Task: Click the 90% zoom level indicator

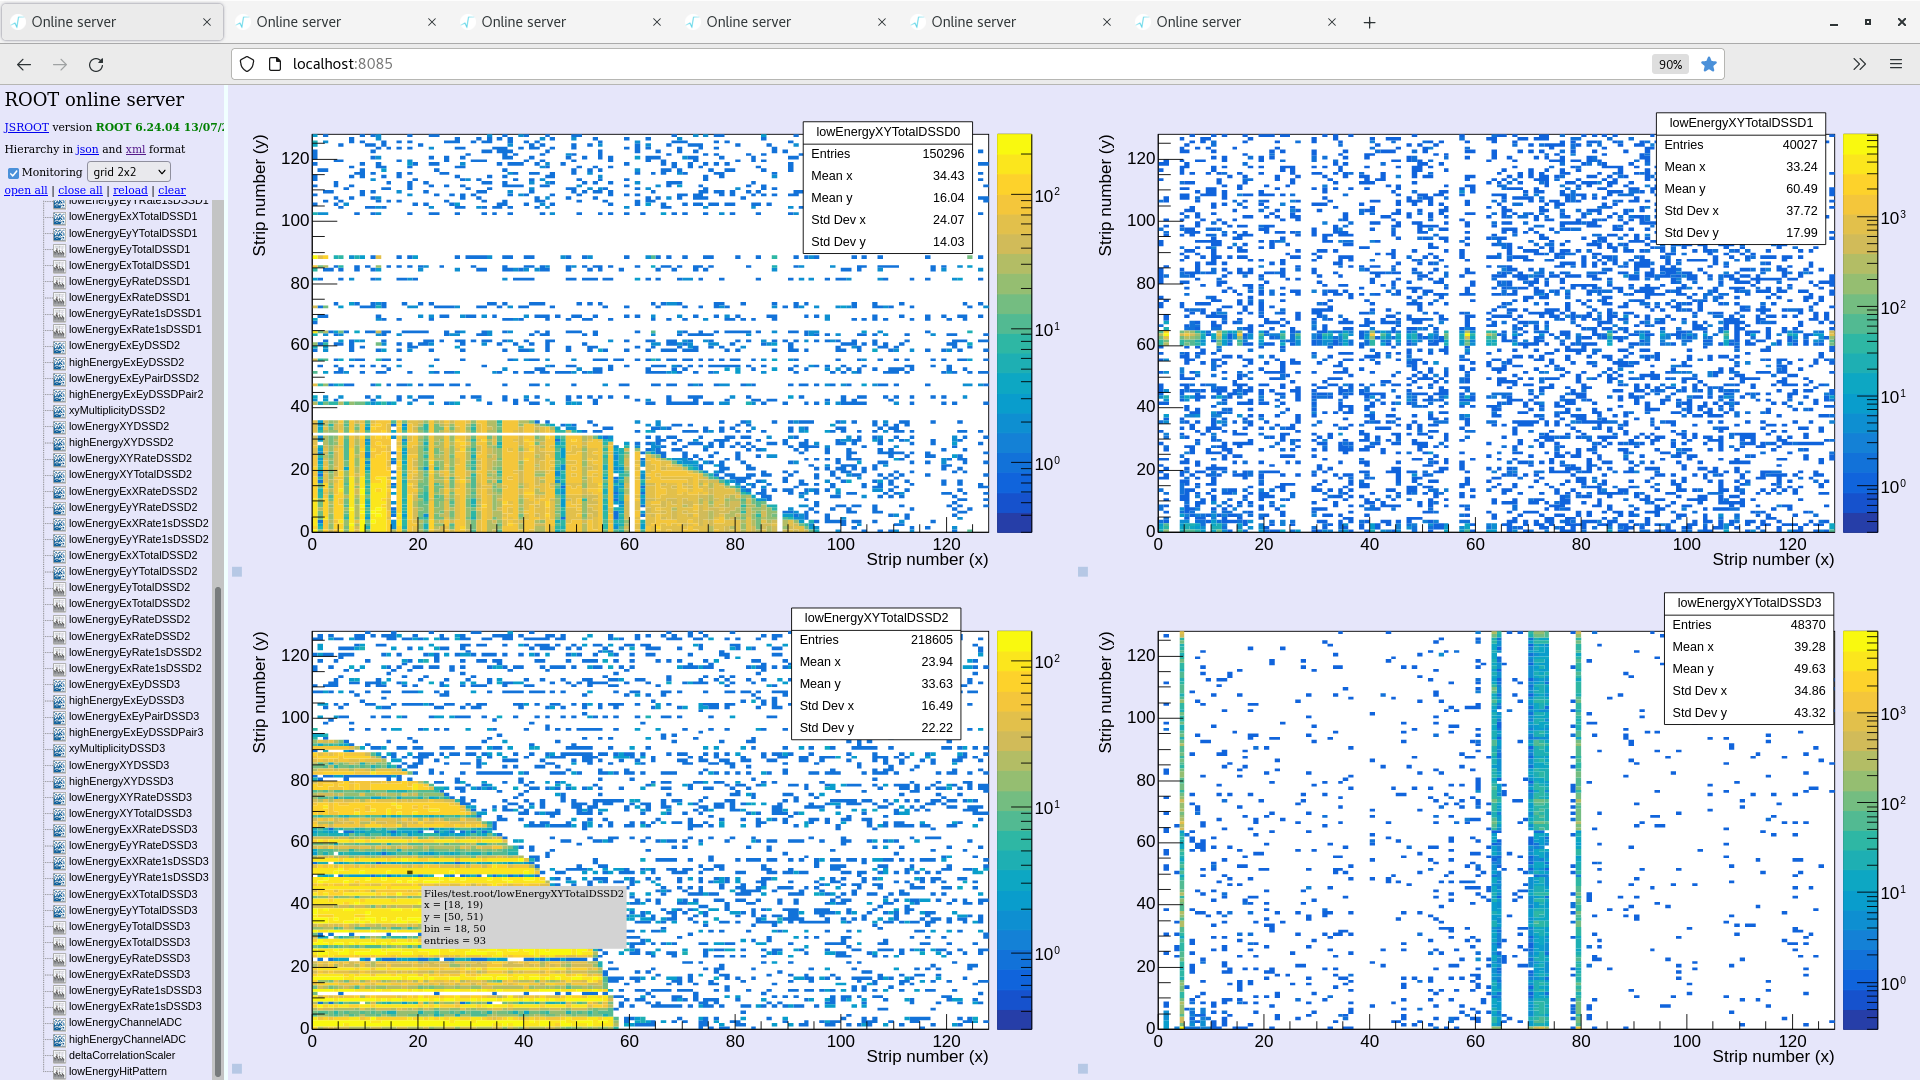Action: pyautogui.click(x=1670, y=64)
